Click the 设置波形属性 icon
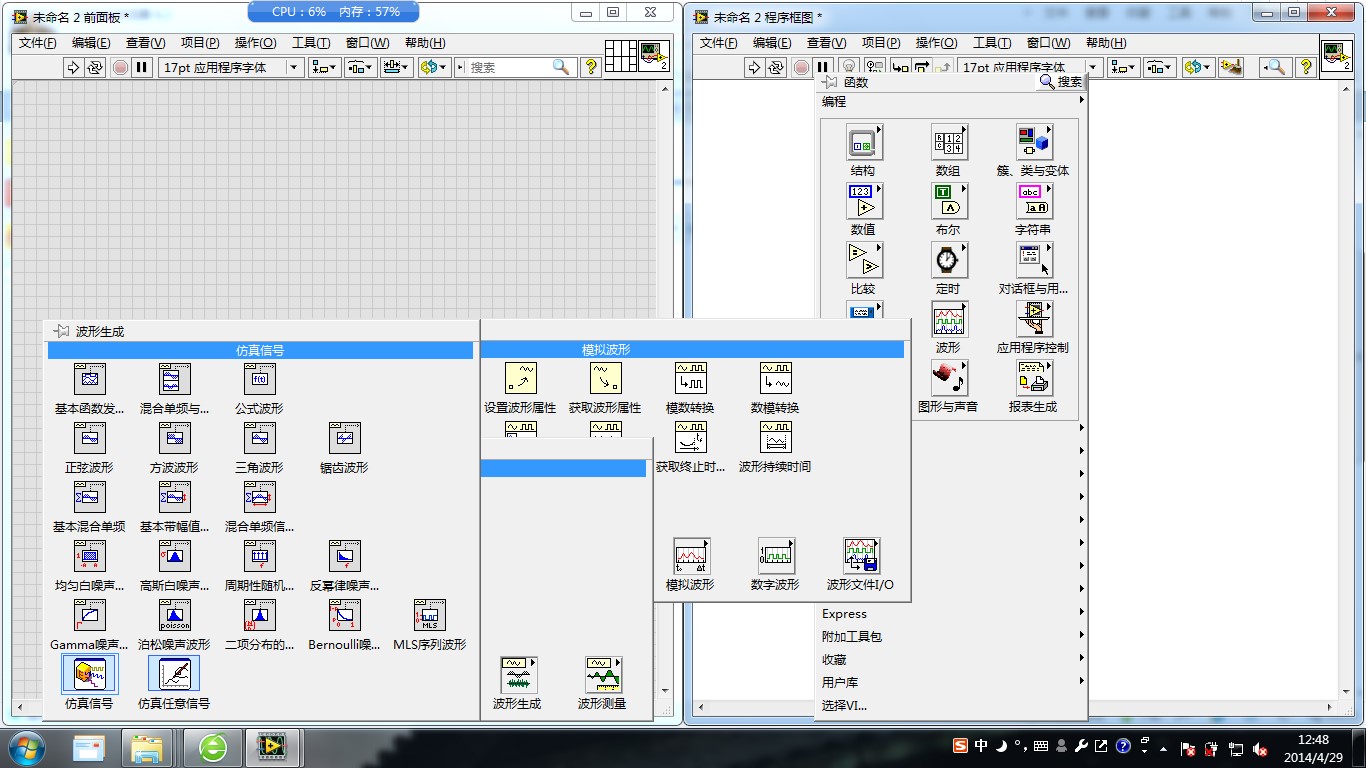The height and width of the screenshot is (768, 1366). (x=521, y=378)
